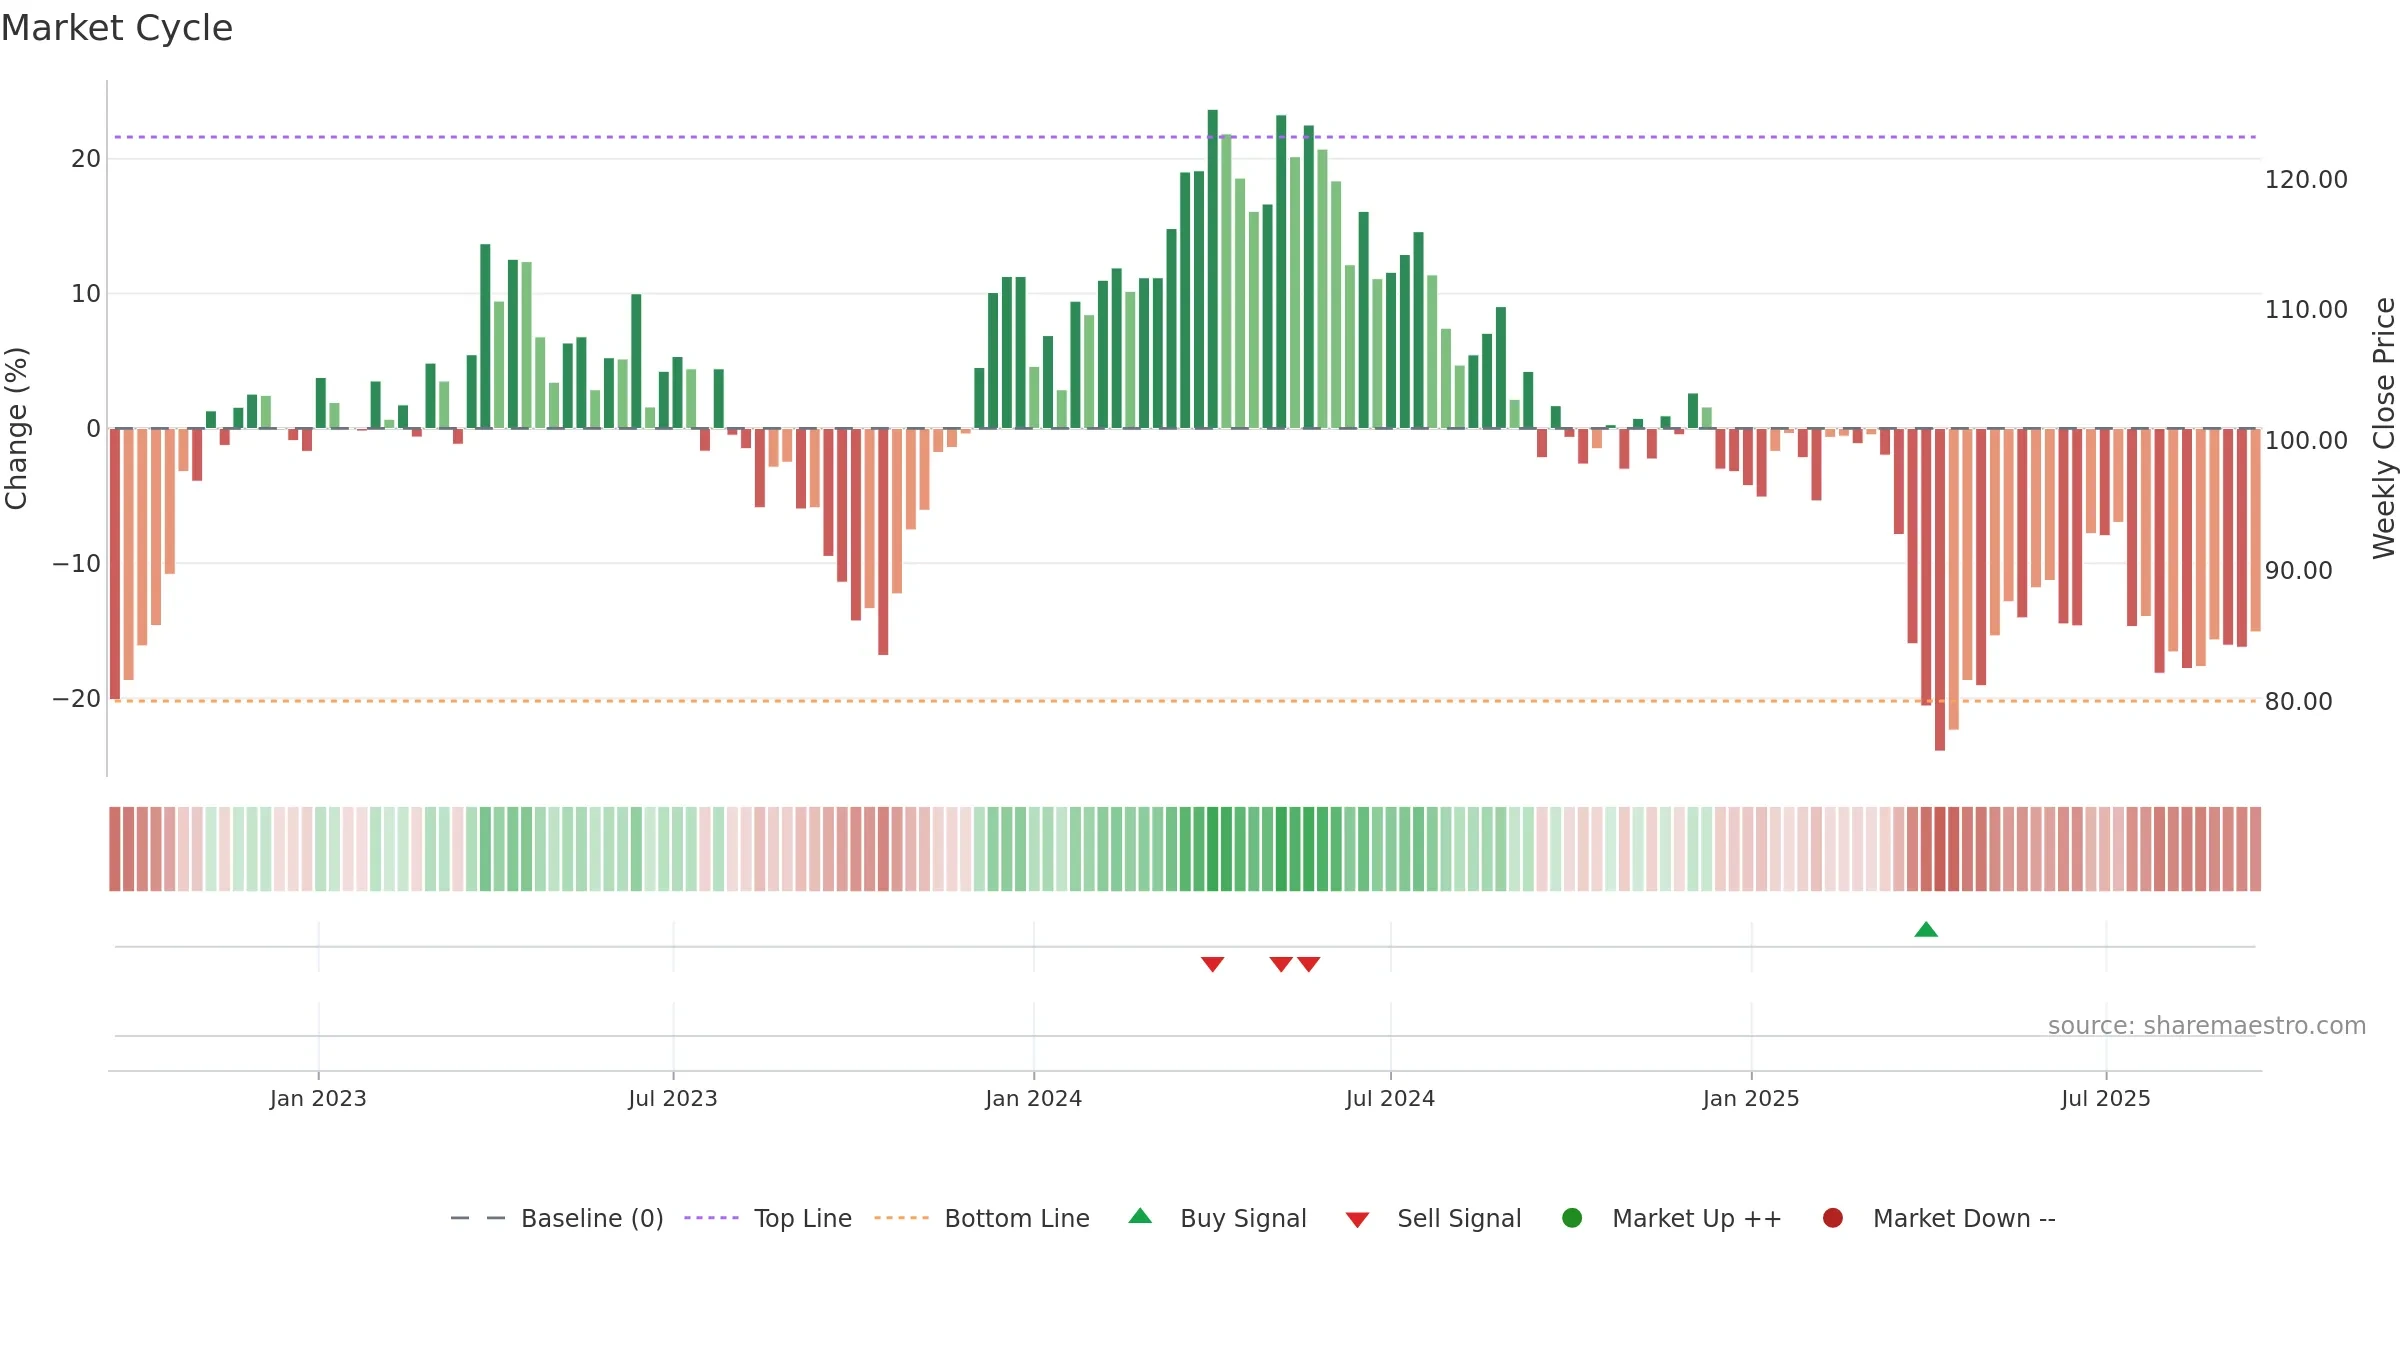Click the middle red sell signal marker
Viewport: 2400px width, 1350px height.
(1281, 964)
